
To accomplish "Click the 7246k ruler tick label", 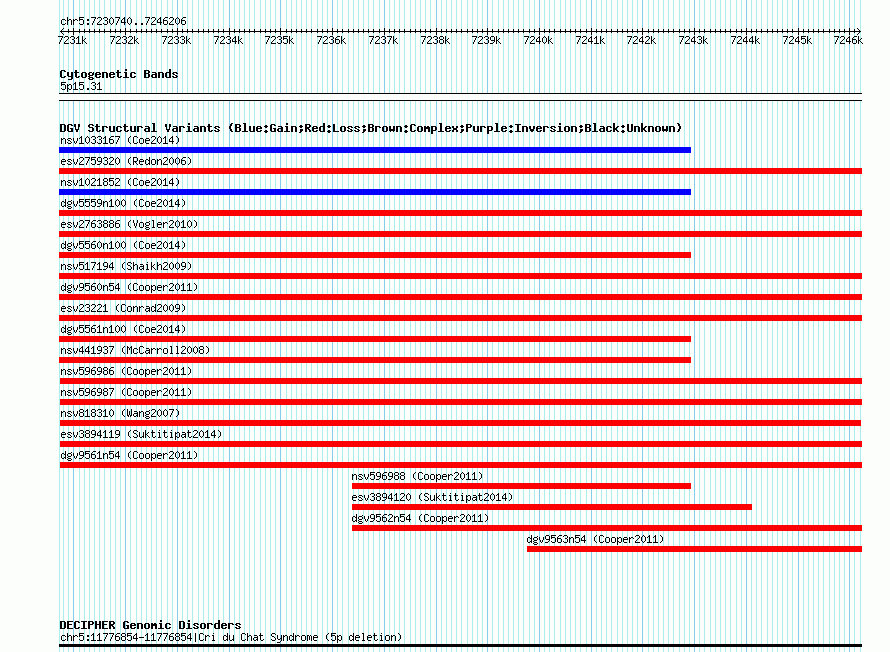I will [848, 40].
